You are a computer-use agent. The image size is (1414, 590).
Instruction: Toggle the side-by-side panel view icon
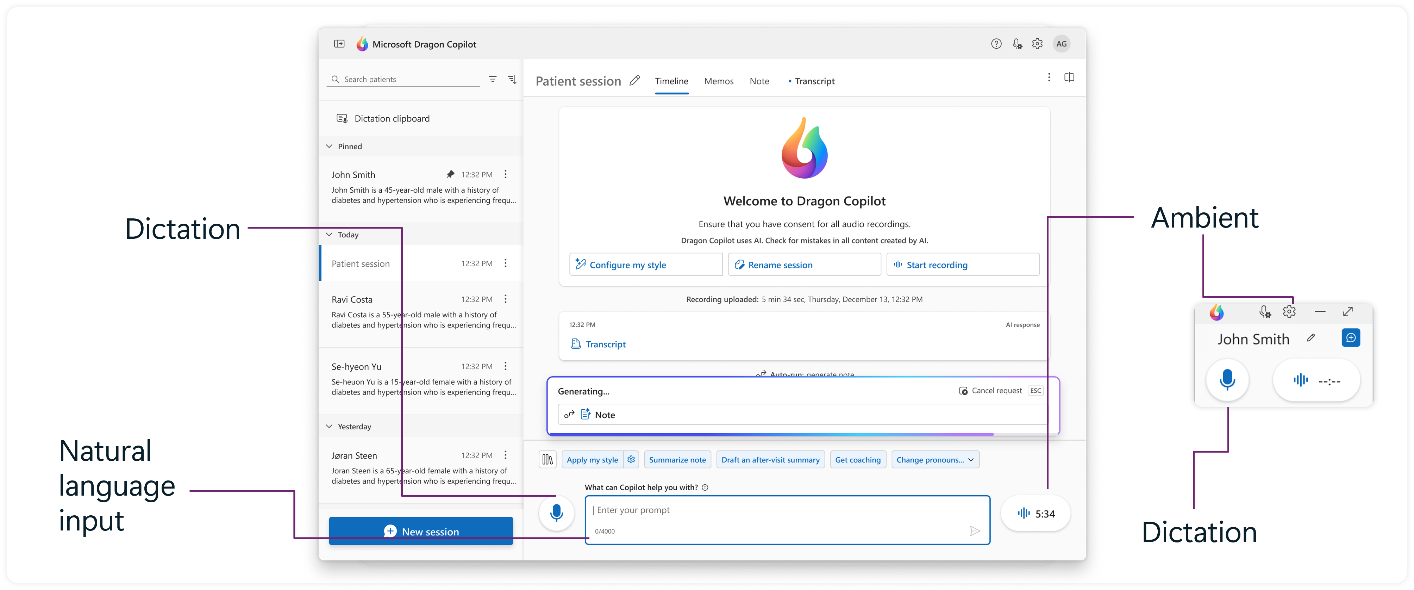pos(1069,78)
